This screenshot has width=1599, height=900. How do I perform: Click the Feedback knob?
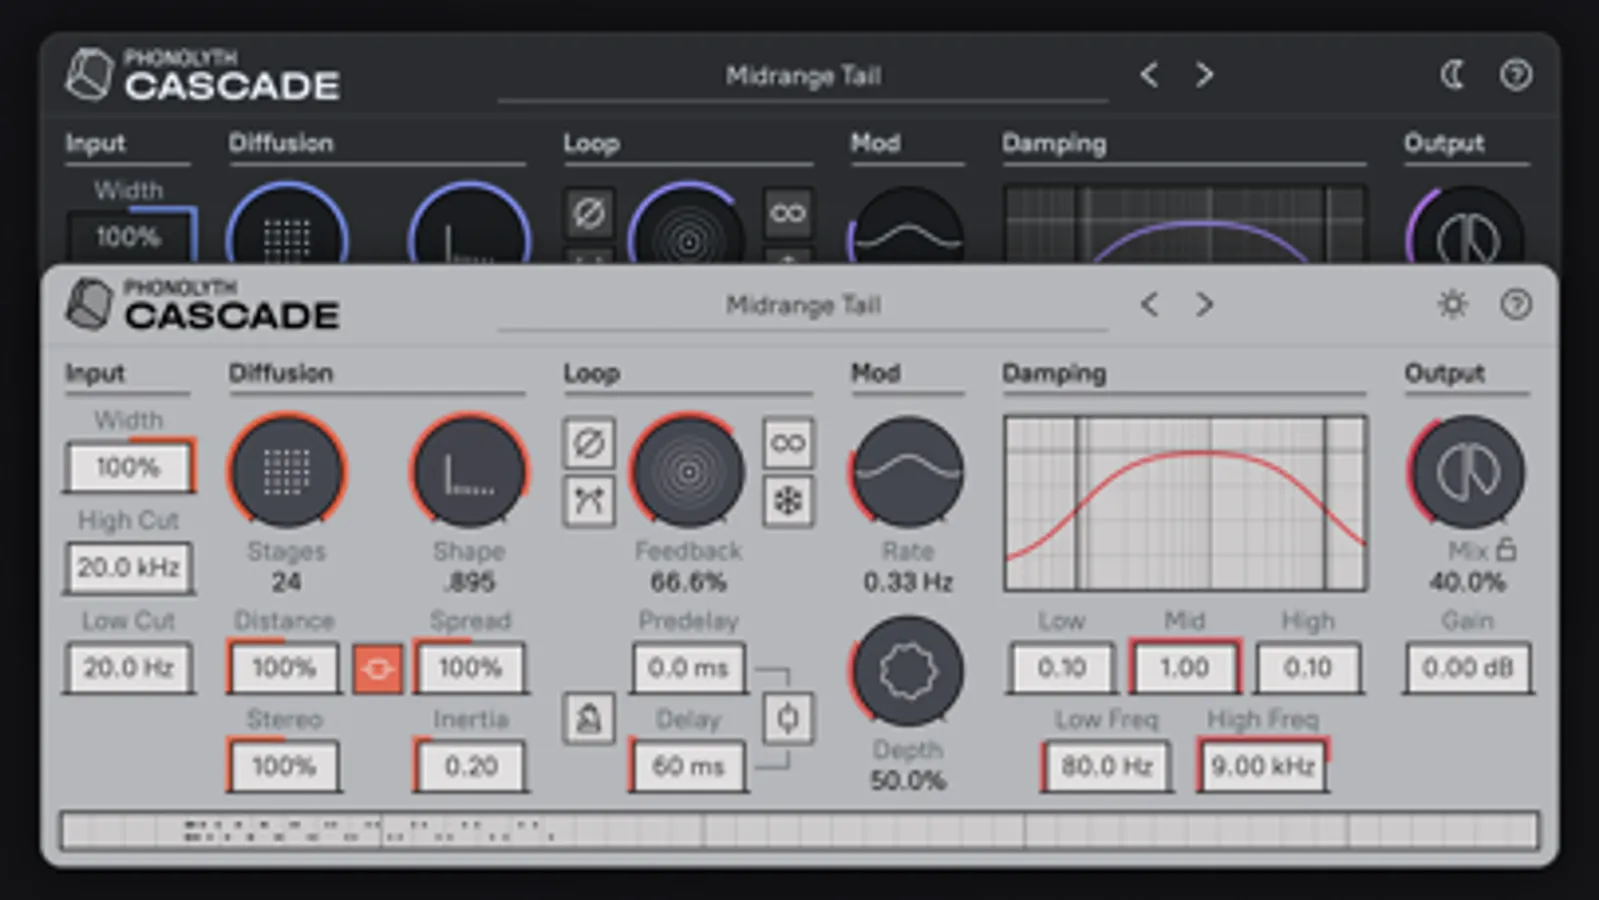(688, 472)
